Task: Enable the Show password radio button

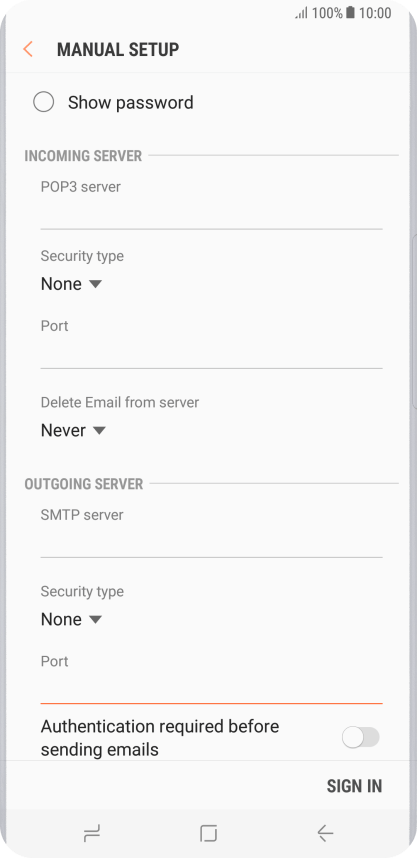Action: tap(43, 102)
